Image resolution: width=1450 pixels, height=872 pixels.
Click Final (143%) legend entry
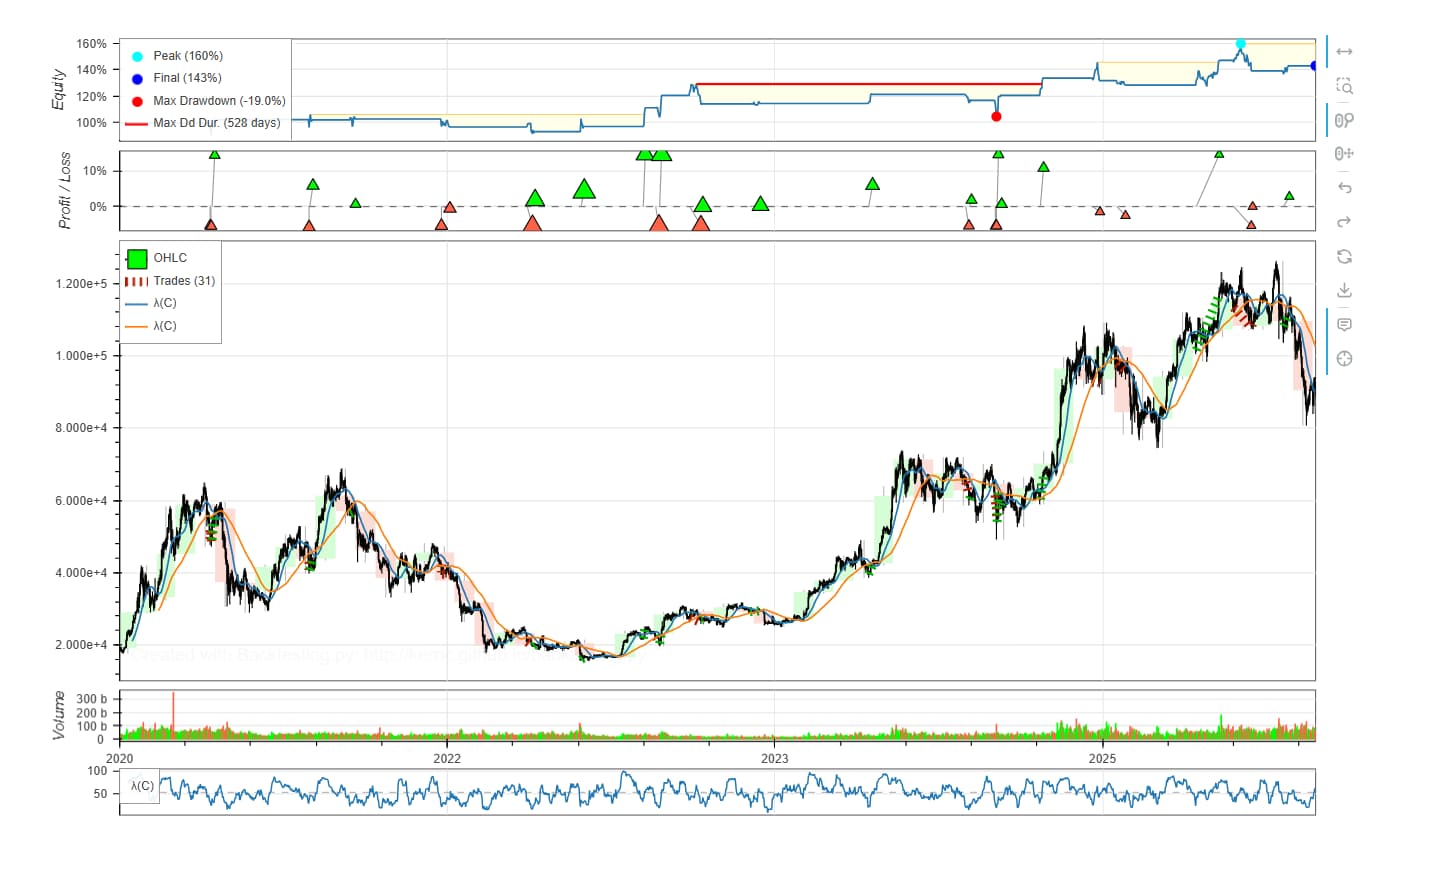(x=177, y=78)
